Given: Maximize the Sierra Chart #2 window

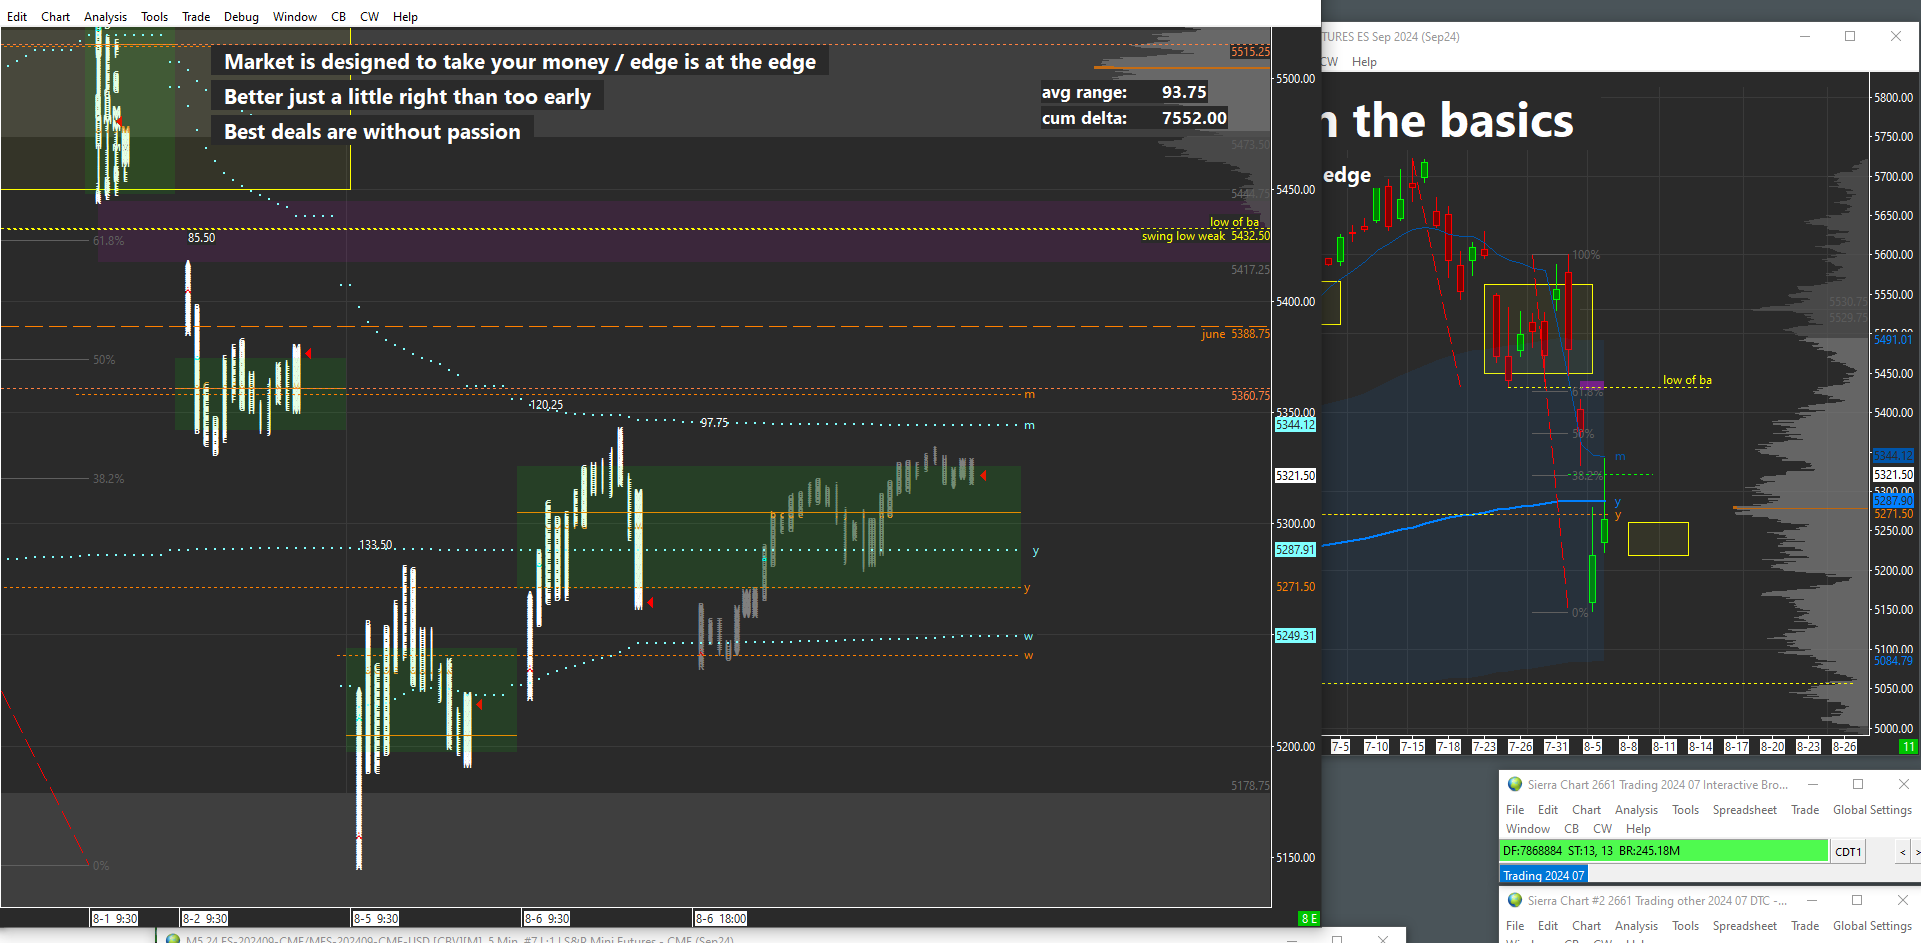Looking at the screenshot, I should click(1857, 901).
